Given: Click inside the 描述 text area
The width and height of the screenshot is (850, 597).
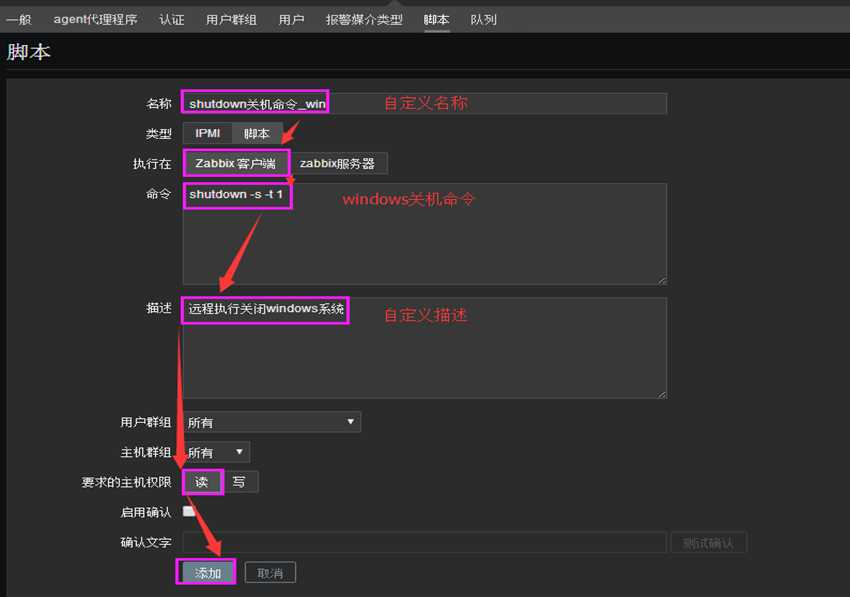Looking at the screenshot, I should pyautogui.click(x=424, y=348).
